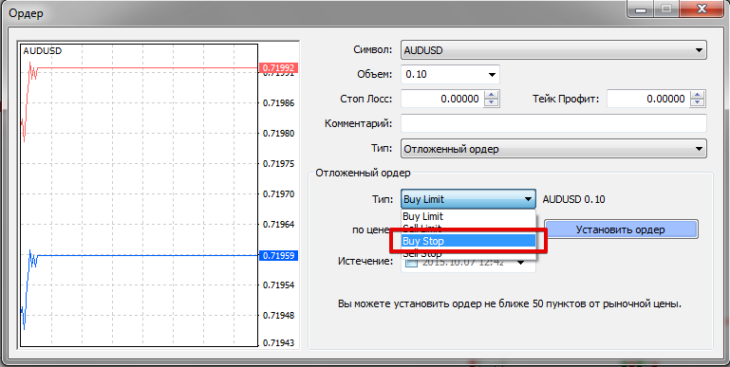730x367 pixels.
Task: Open the Истечение date picker arrow
Action: (x=521, y=263)
